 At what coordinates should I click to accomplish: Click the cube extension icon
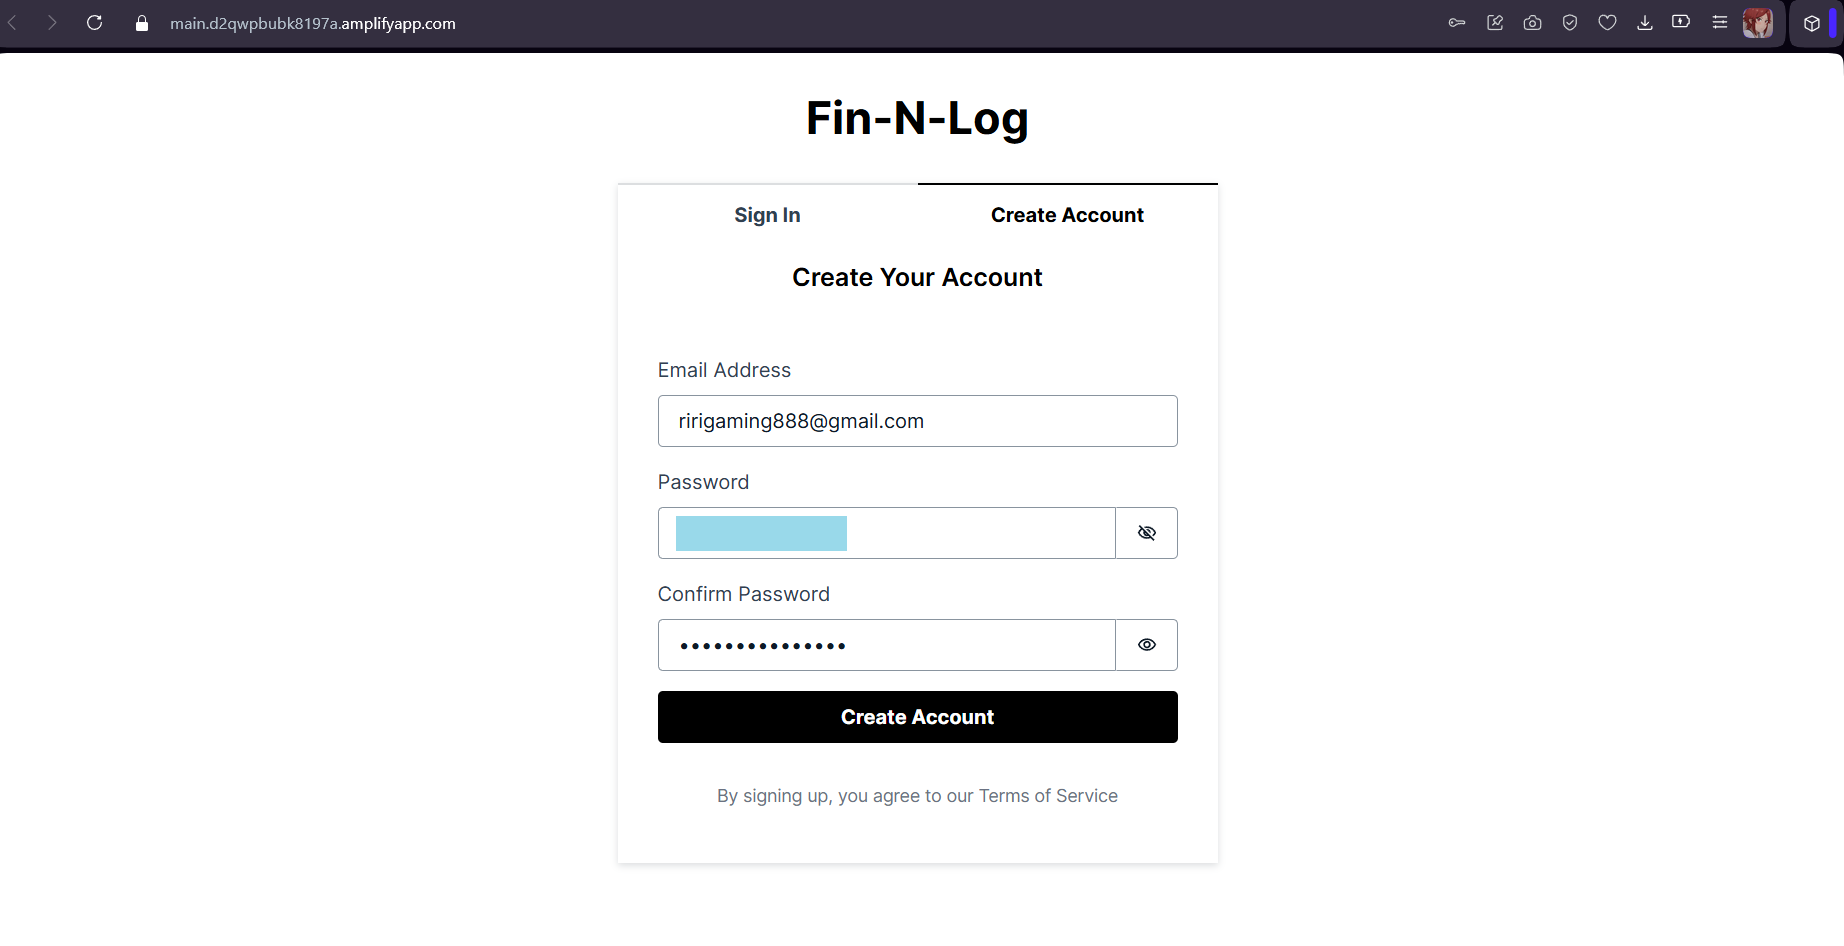[1812, 21]
